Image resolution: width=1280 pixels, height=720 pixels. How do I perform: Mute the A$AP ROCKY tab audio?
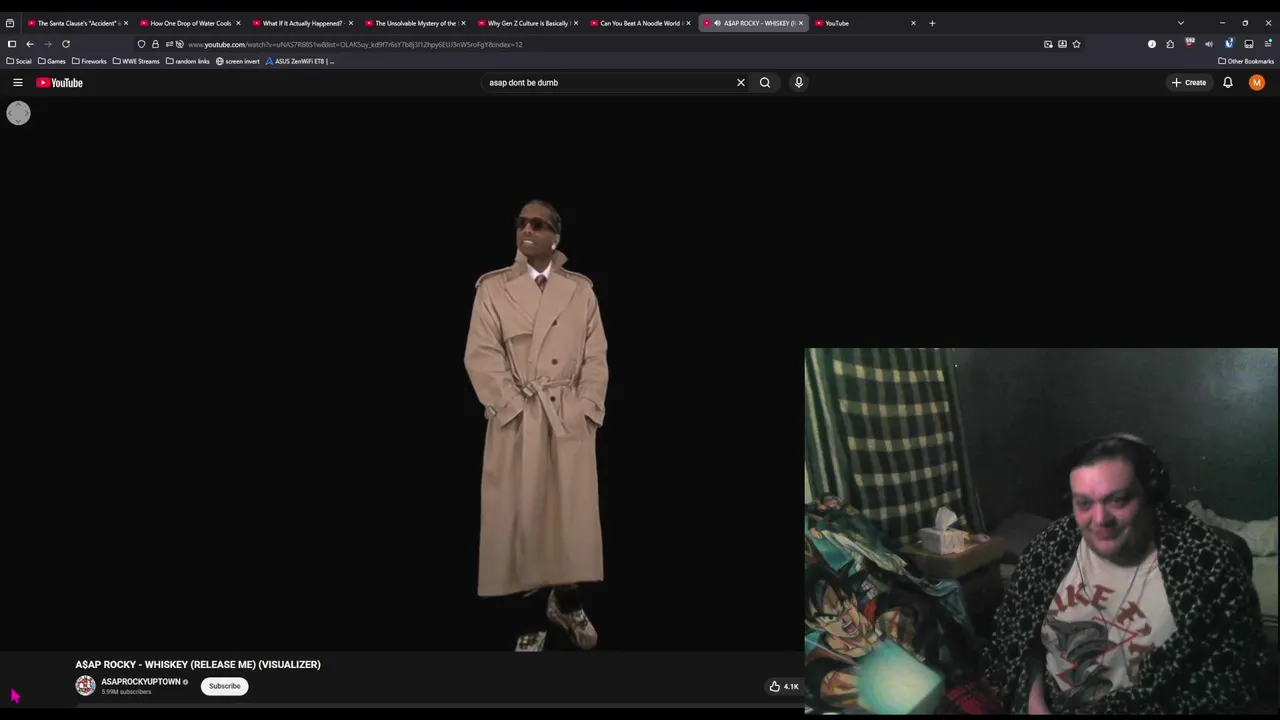tap(717, 23)
